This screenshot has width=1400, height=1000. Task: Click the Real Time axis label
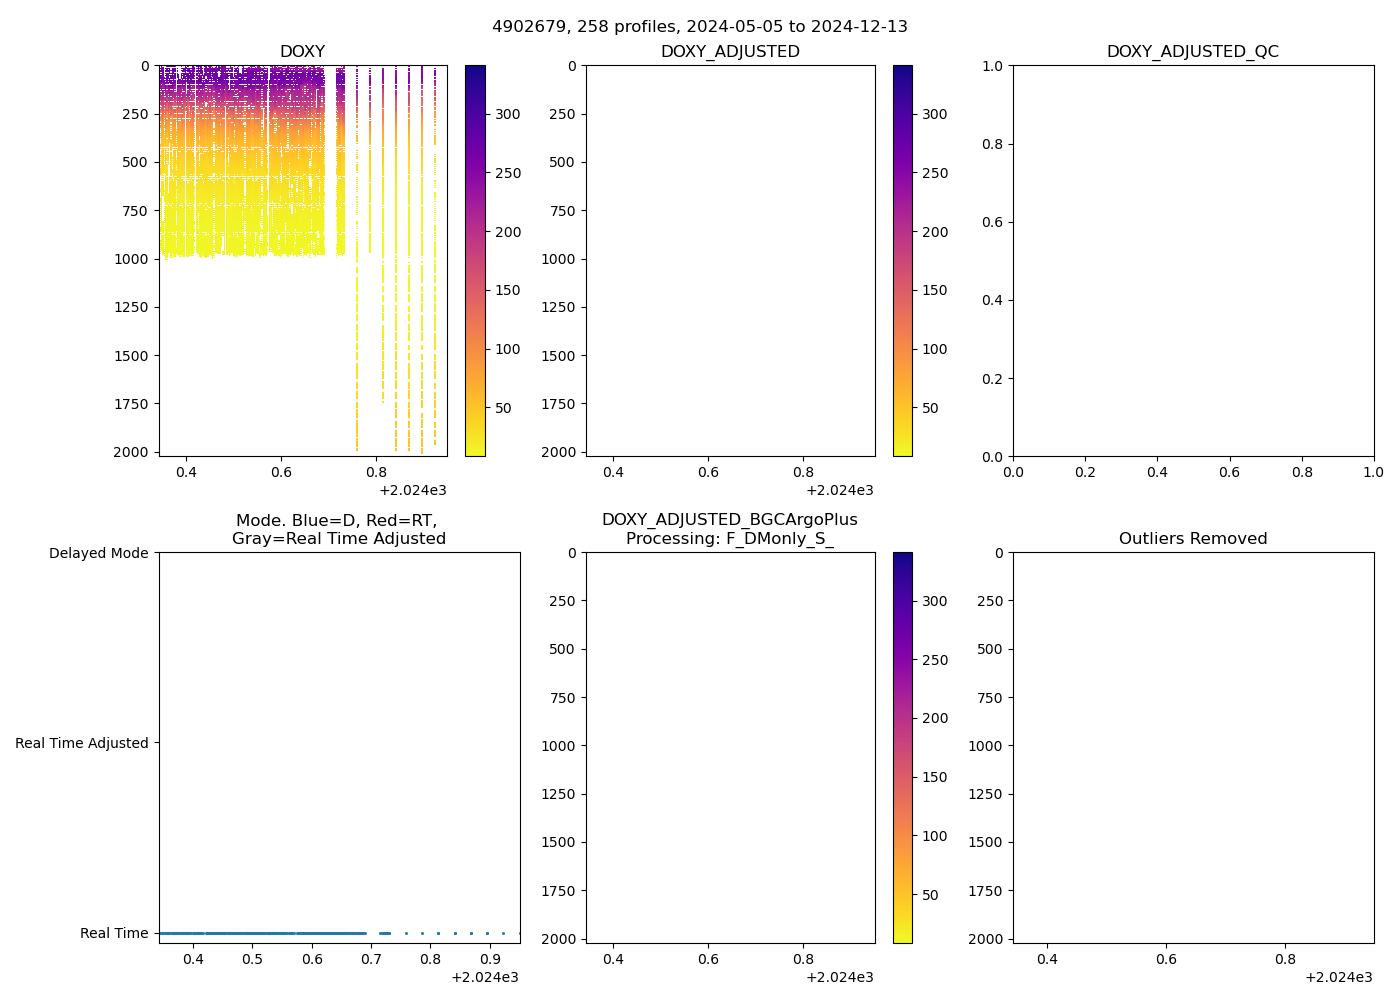pyautogui.click(x=114, y=933)
